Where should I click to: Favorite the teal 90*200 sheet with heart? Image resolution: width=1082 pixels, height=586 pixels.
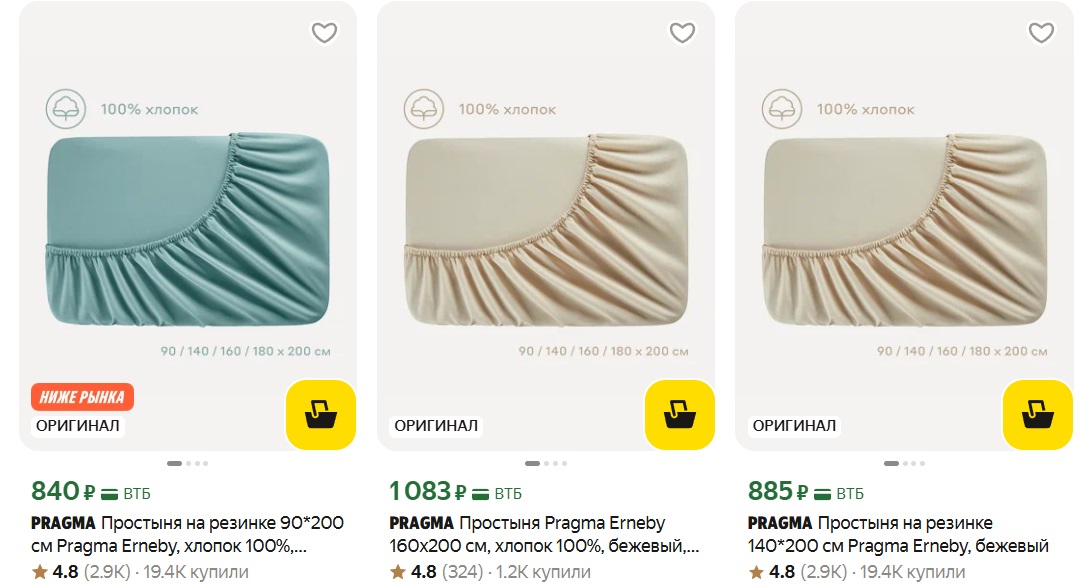click(324, 33)
